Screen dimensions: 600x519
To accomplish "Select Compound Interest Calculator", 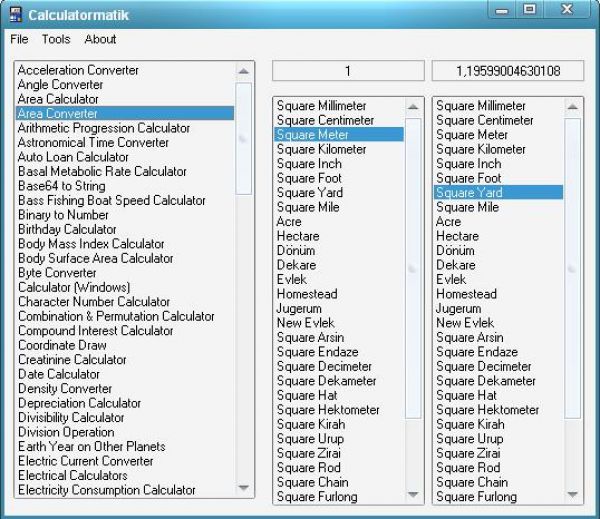I will coord(125,331).
